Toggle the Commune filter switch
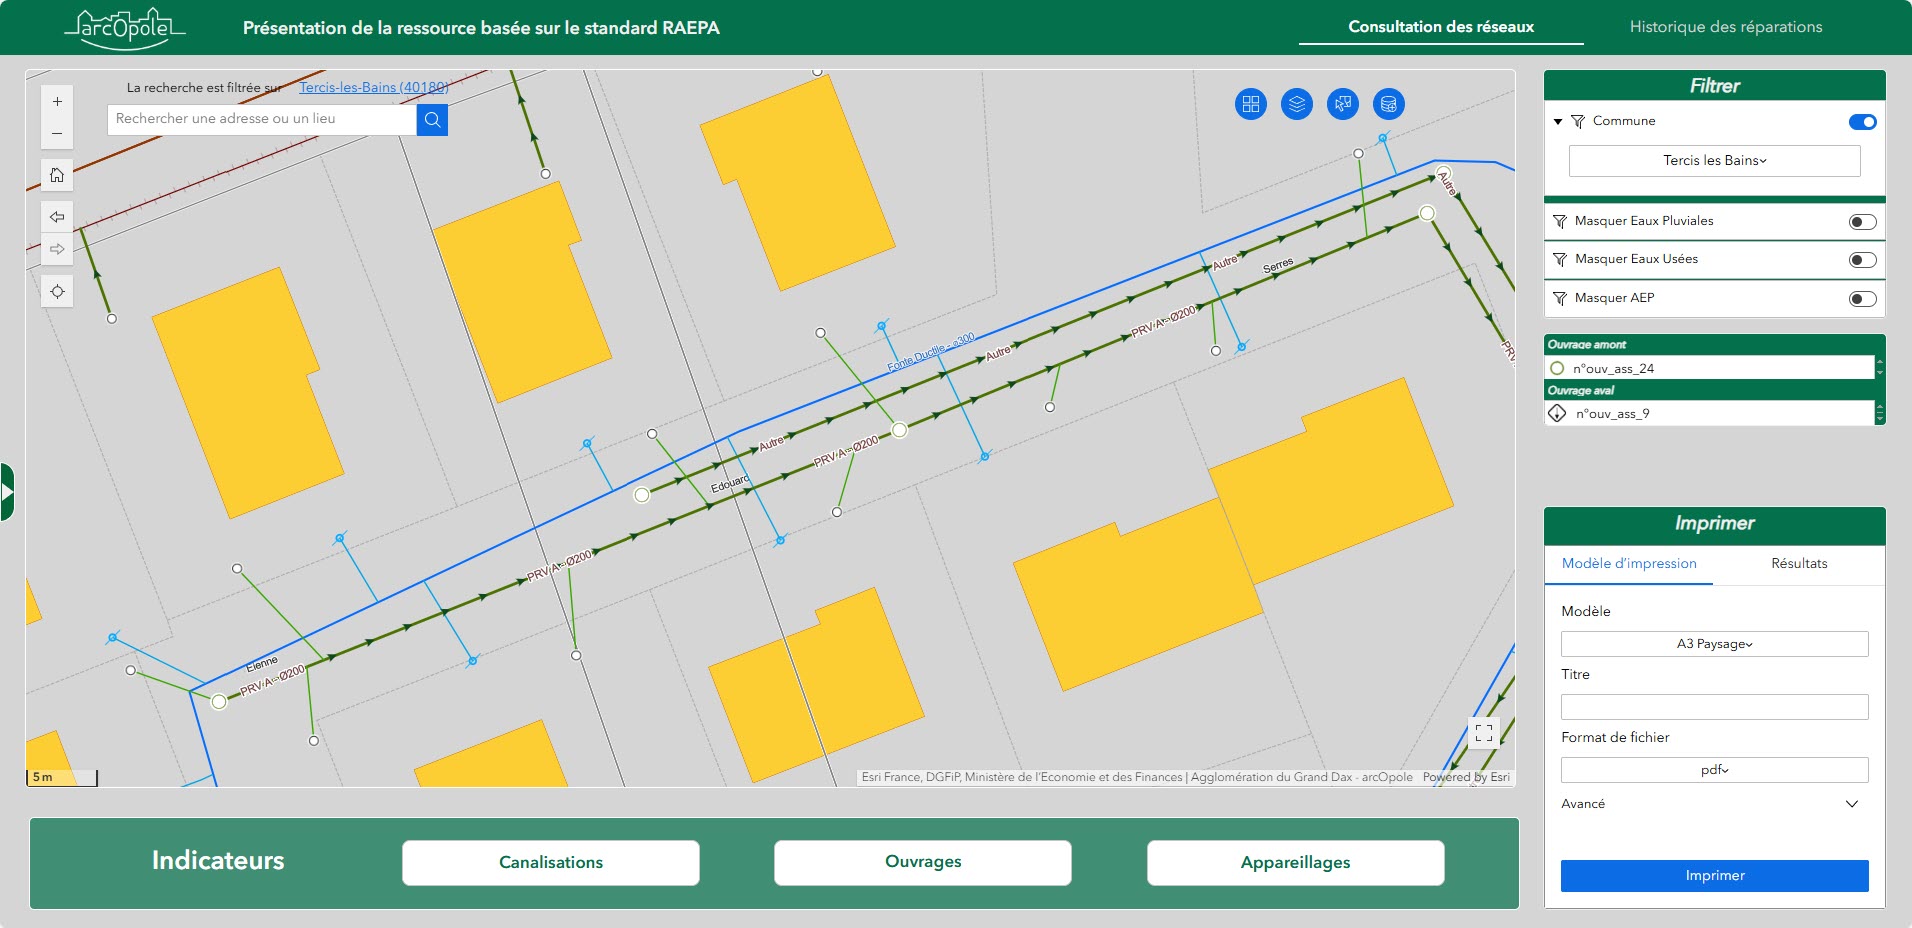1912x928 pixels. point(1862,122)
